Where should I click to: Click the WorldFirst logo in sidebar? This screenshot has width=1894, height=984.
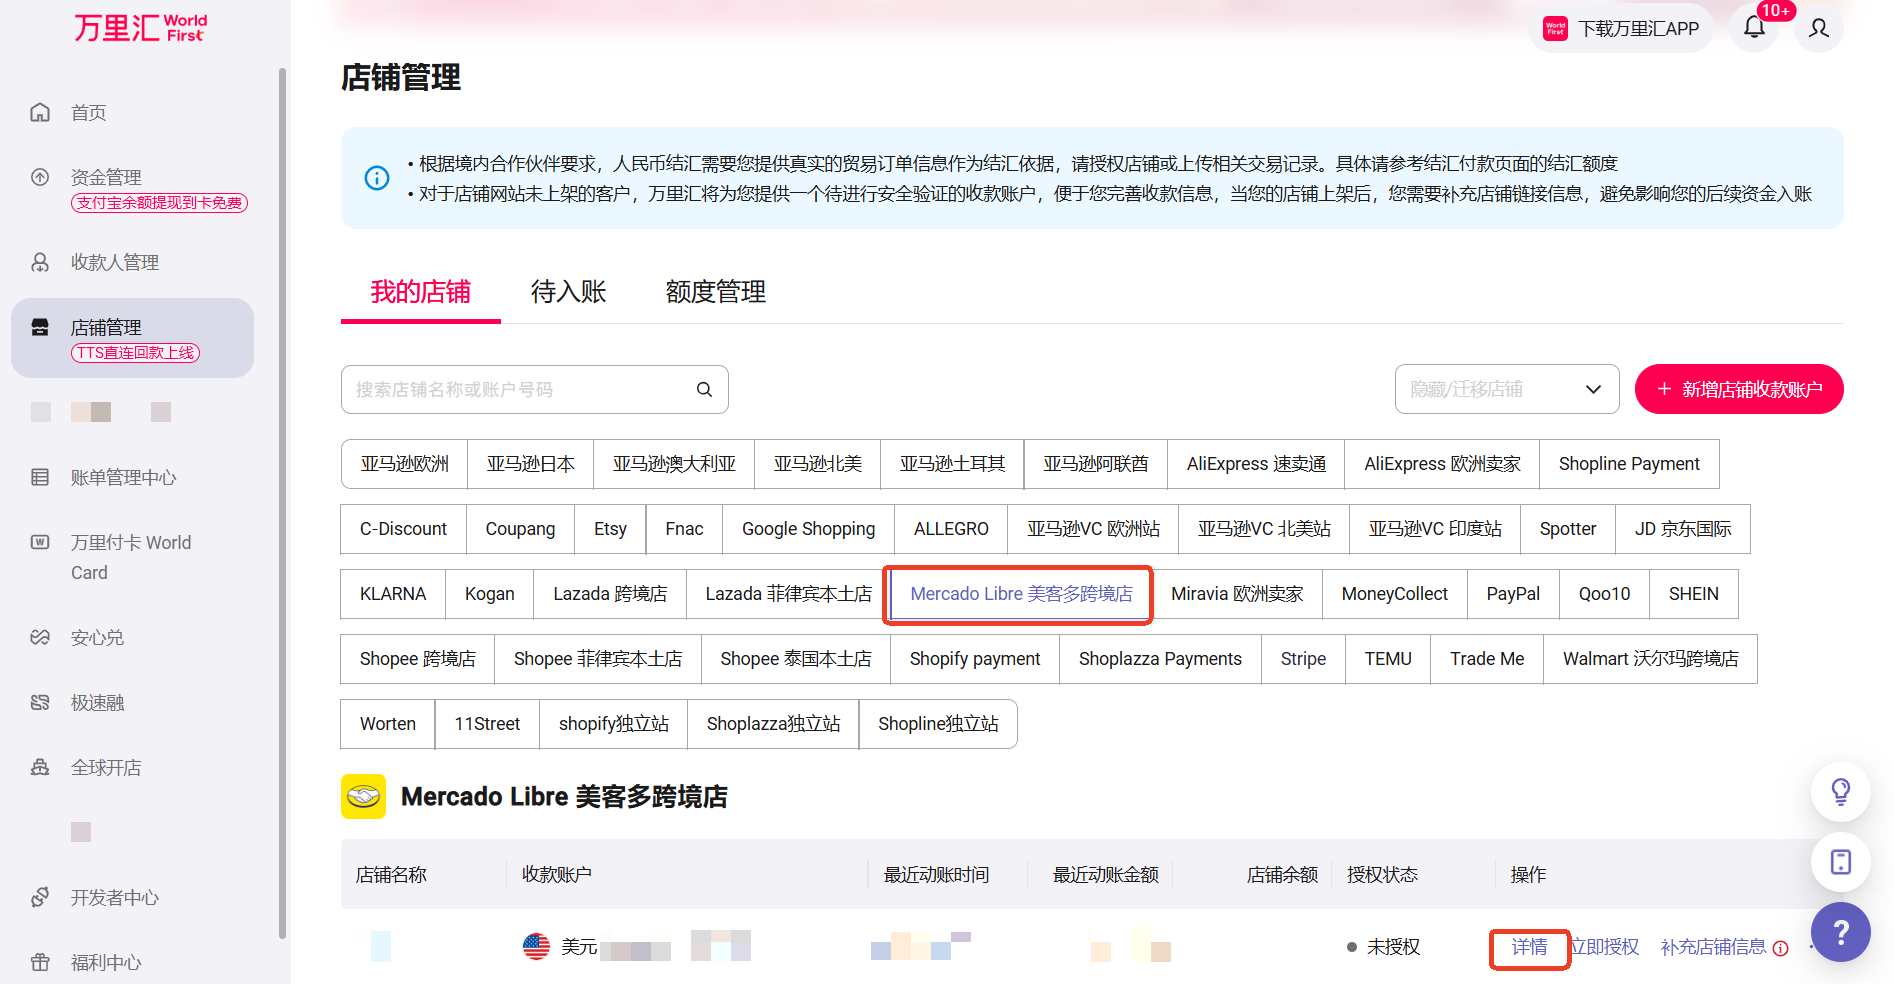pos(140,28)
